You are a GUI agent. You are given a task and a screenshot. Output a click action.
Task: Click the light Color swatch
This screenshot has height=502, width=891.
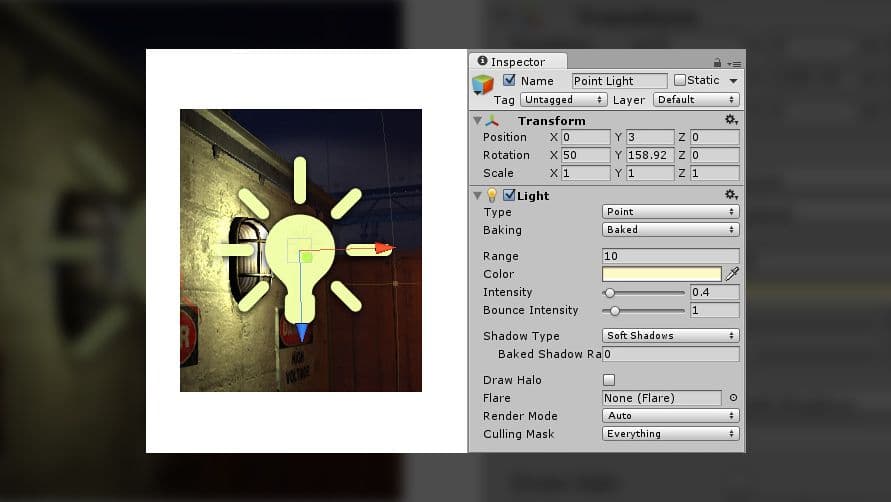coord(661,274)
